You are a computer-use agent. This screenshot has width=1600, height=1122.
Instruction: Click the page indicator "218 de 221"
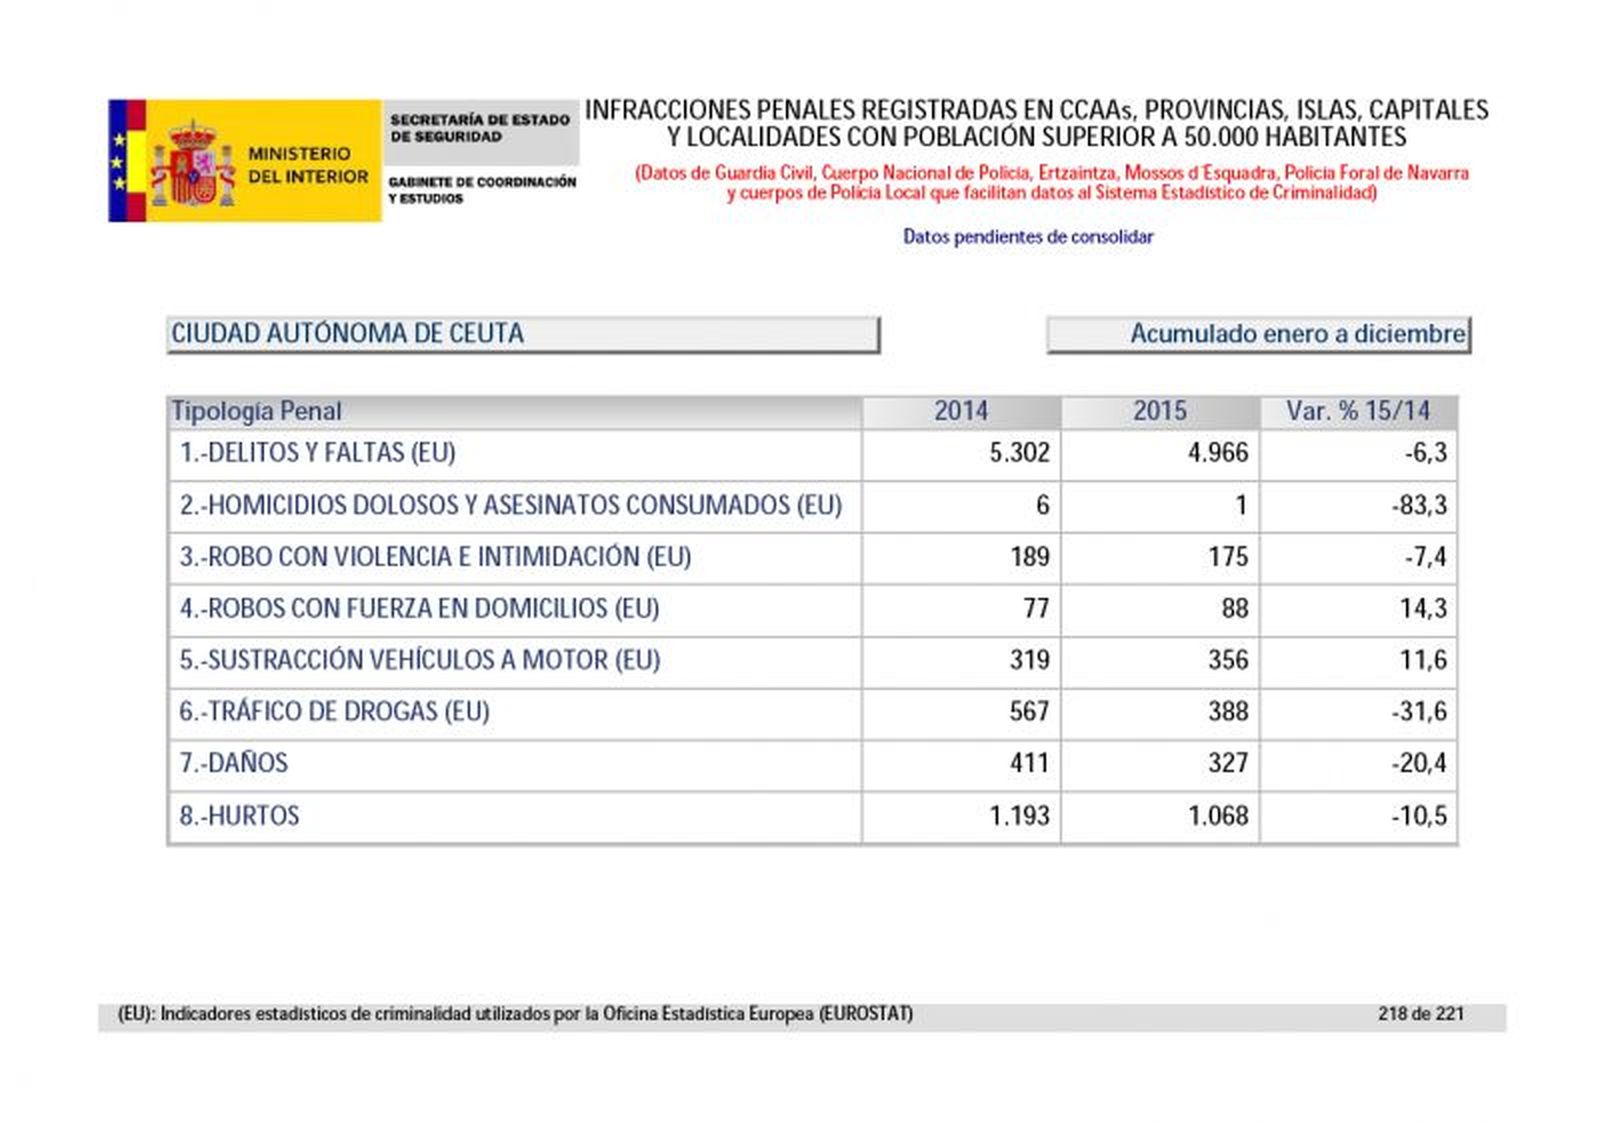(1420, 1014)
